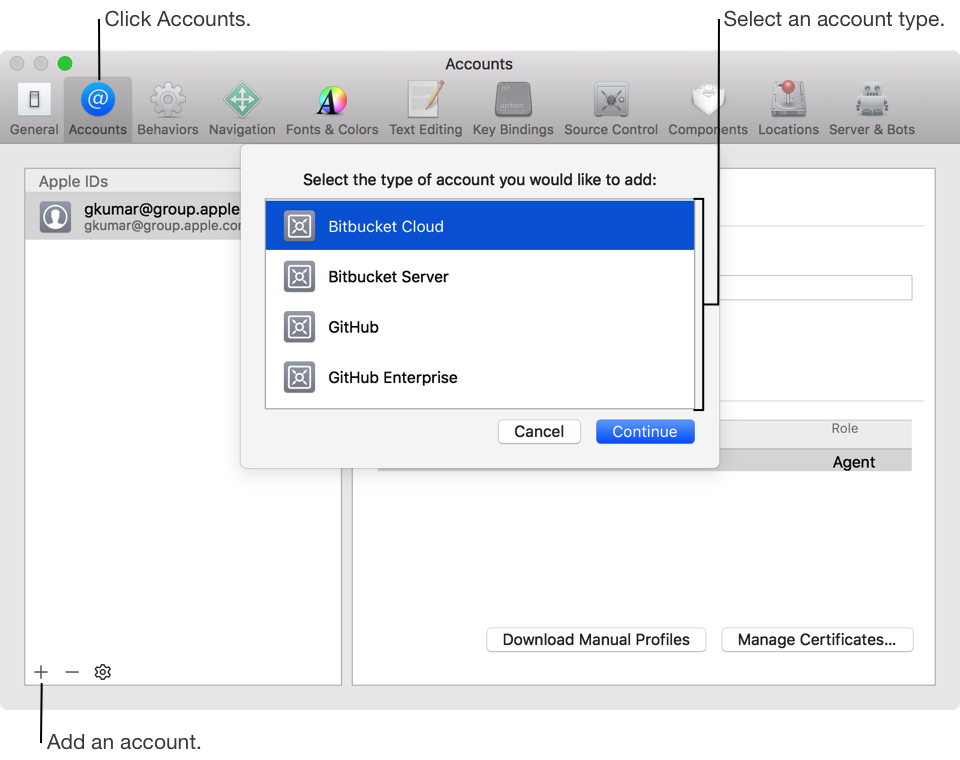Click Download Manual Profiles button

point(596,639)
